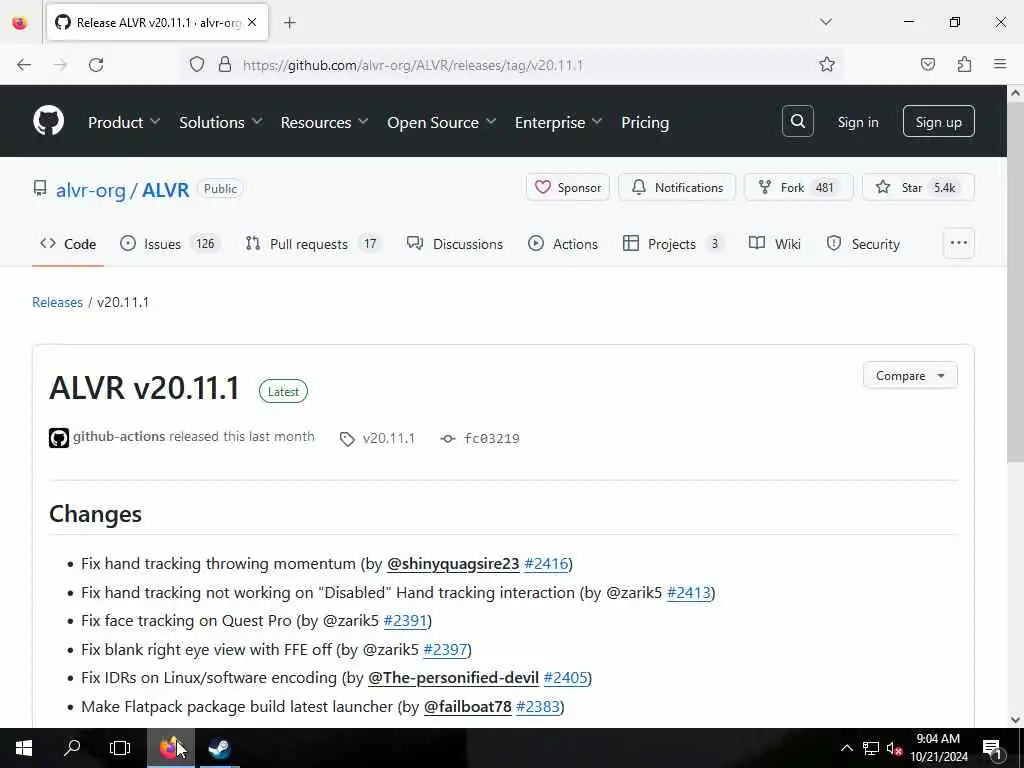Open the additional repository tabs ellipsis menu

tap(959, 243)
